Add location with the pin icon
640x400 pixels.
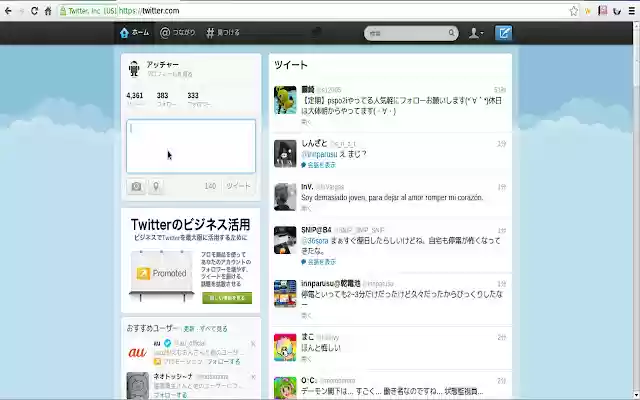156,187
